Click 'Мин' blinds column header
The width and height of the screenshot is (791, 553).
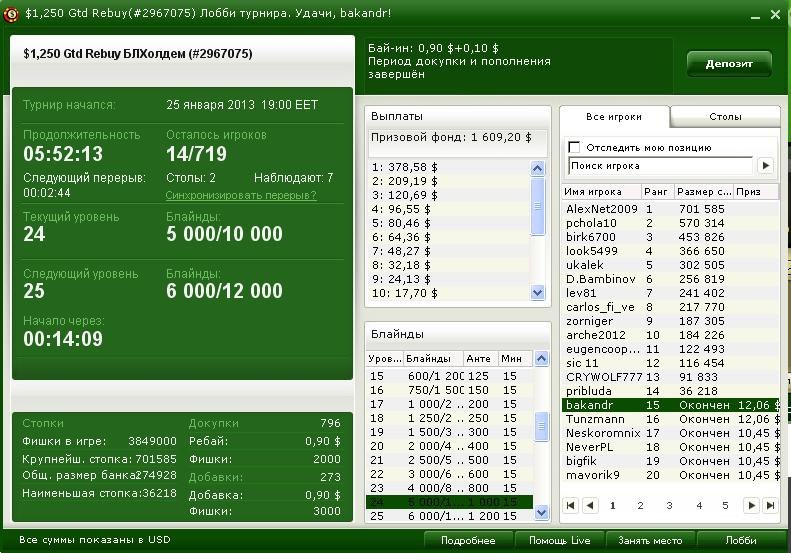coord(515,359)
